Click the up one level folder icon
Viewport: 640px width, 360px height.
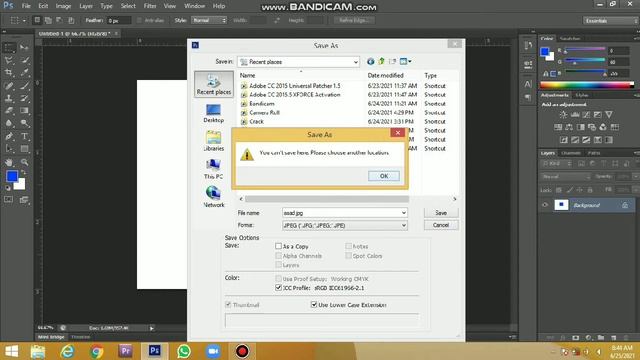click(x=381, y=62)
